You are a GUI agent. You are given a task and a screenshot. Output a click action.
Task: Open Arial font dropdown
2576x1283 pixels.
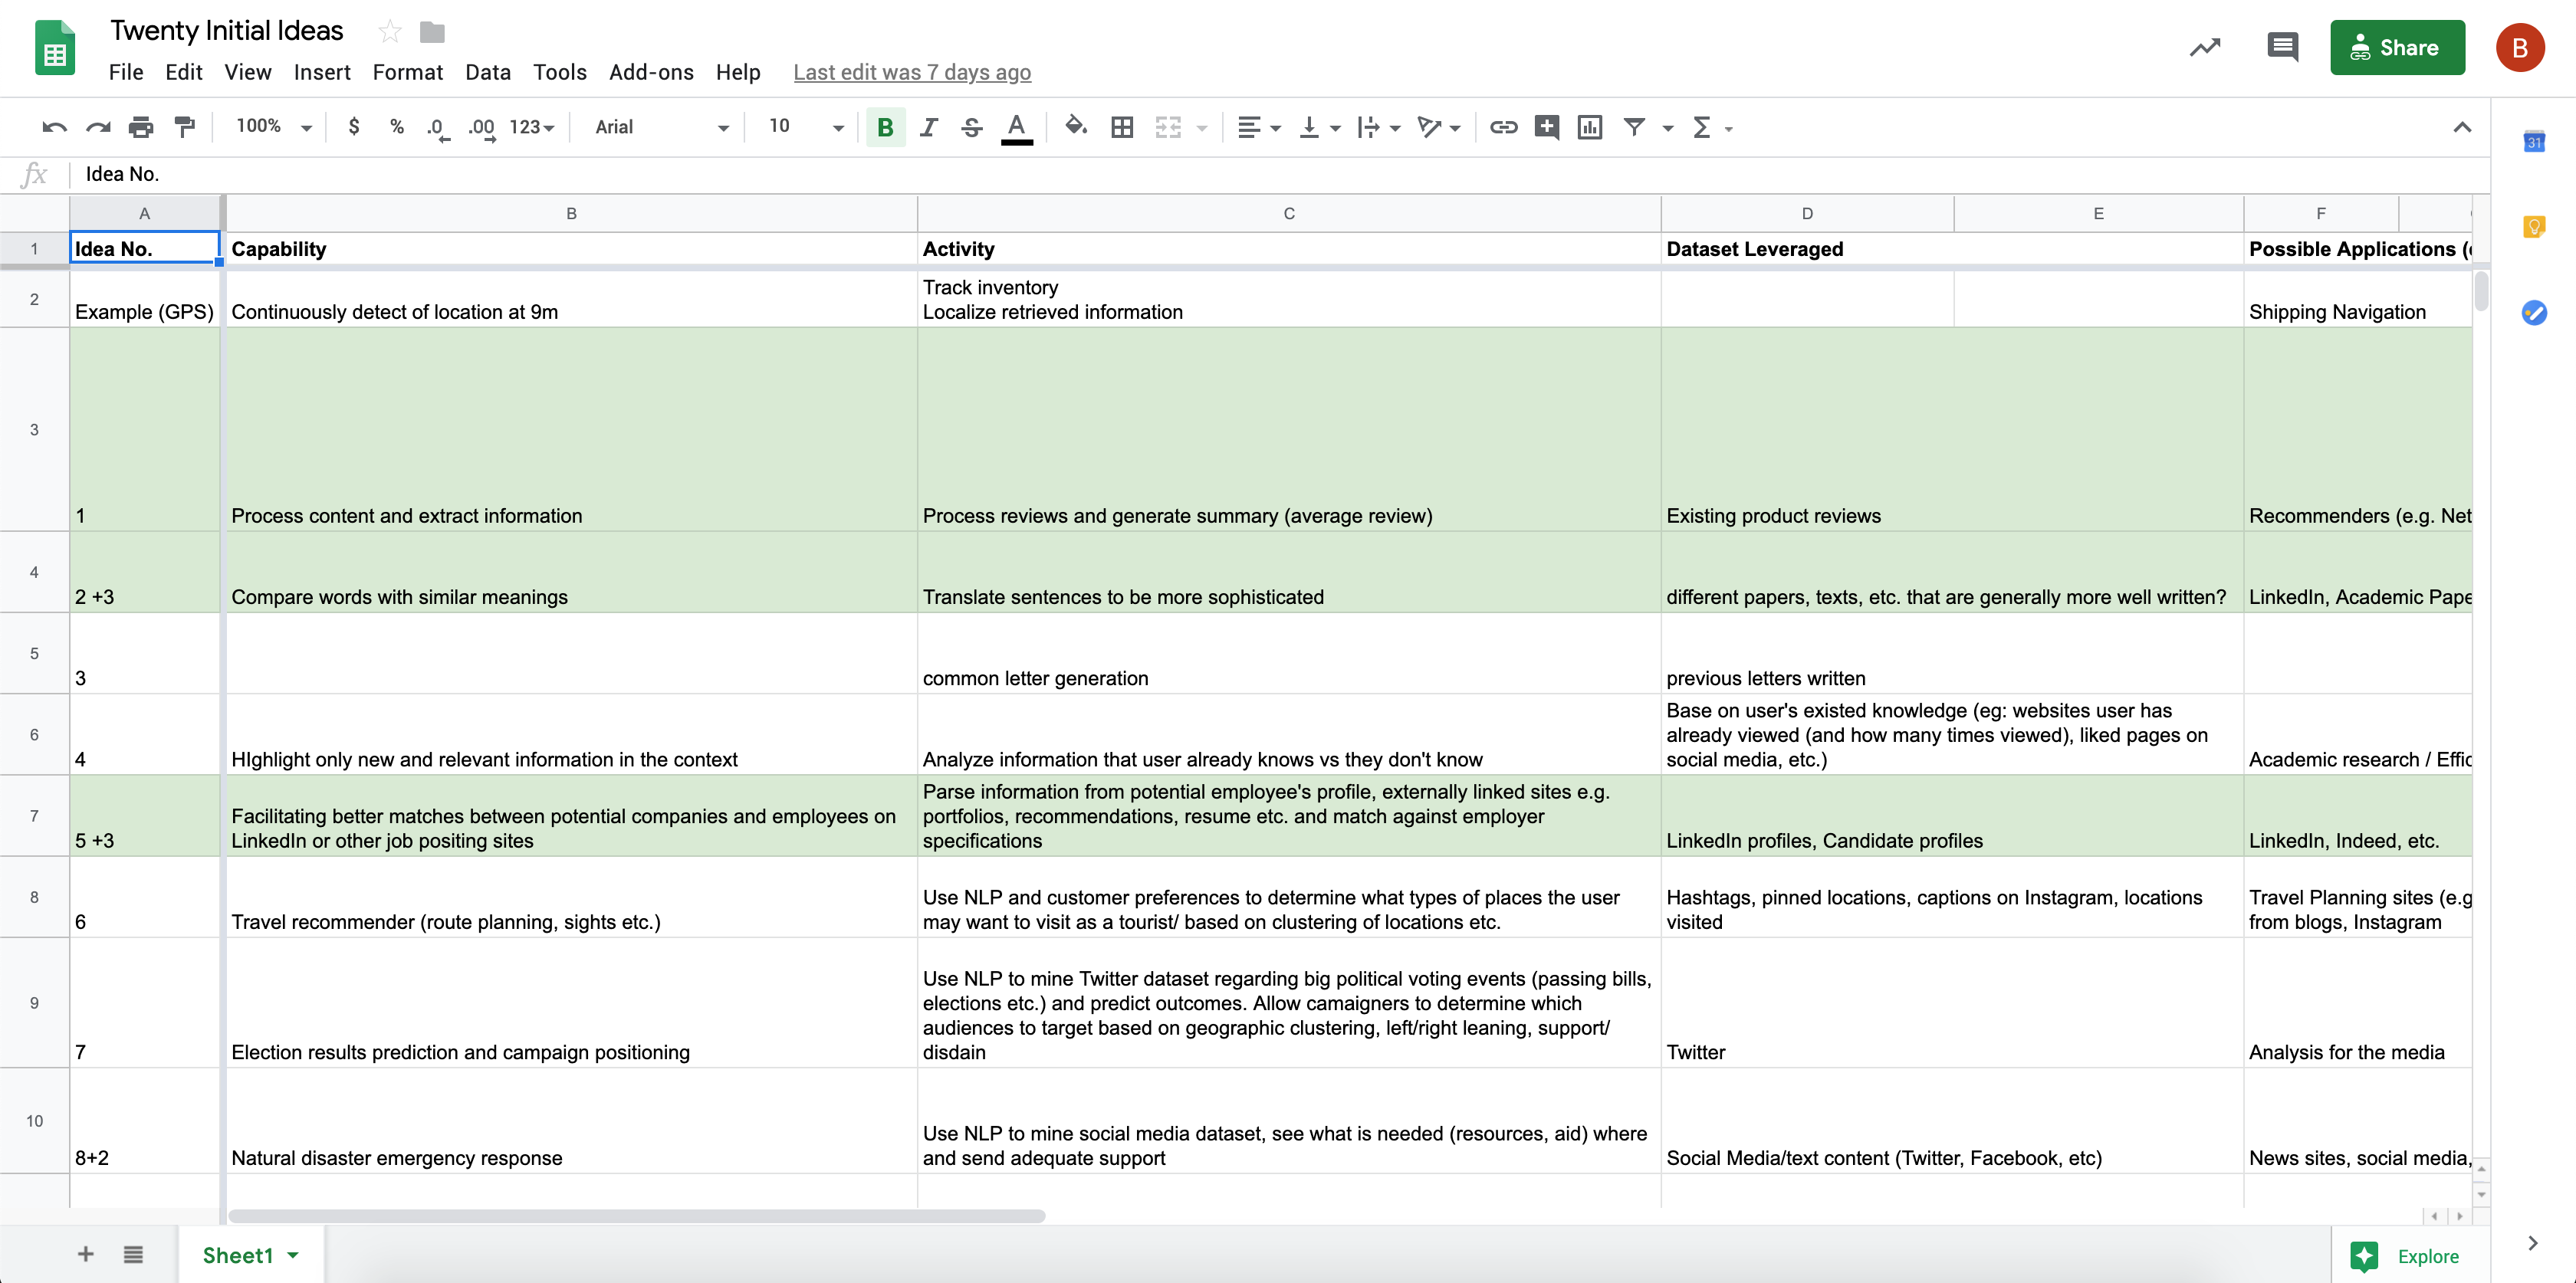click(x=661, y=127)
